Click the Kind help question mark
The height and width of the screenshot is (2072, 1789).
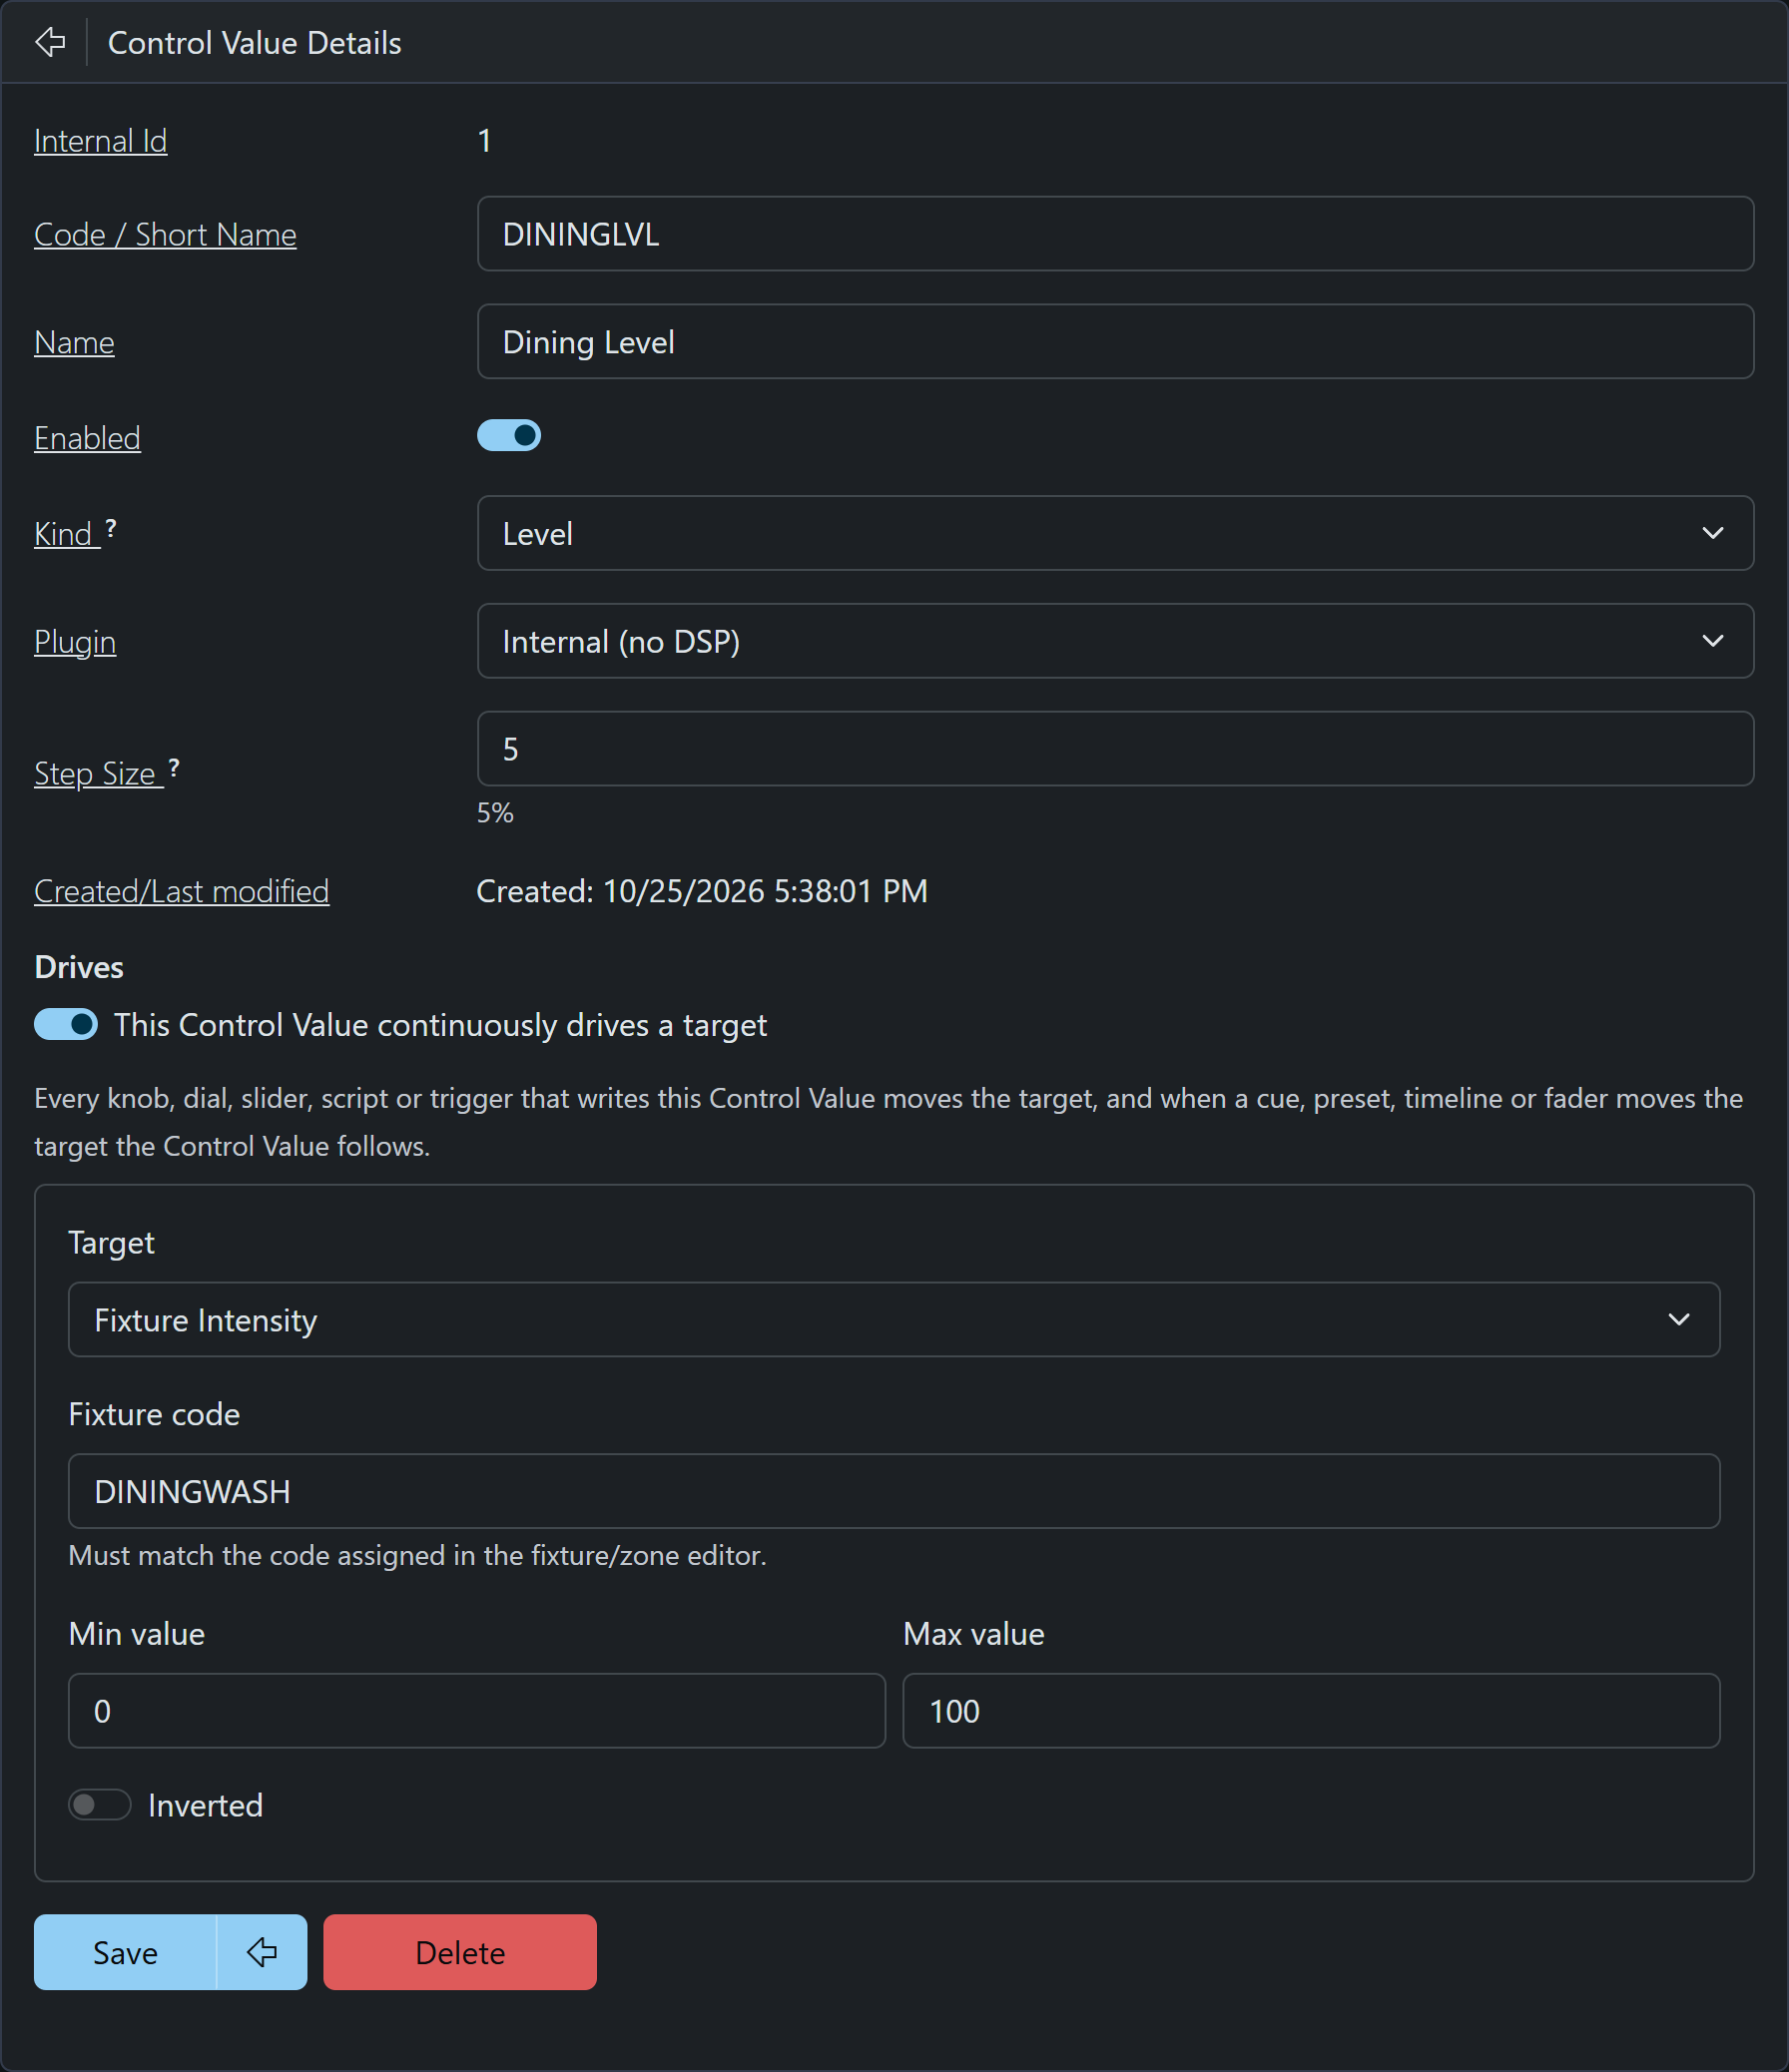click(x=111, y=528)
